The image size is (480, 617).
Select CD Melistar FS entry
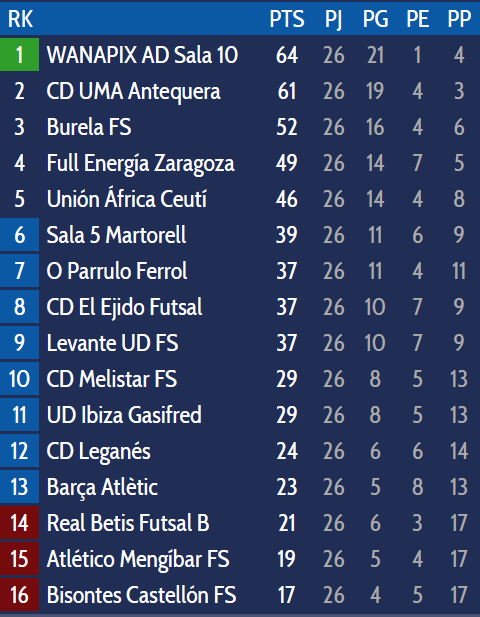coord(112,379)
